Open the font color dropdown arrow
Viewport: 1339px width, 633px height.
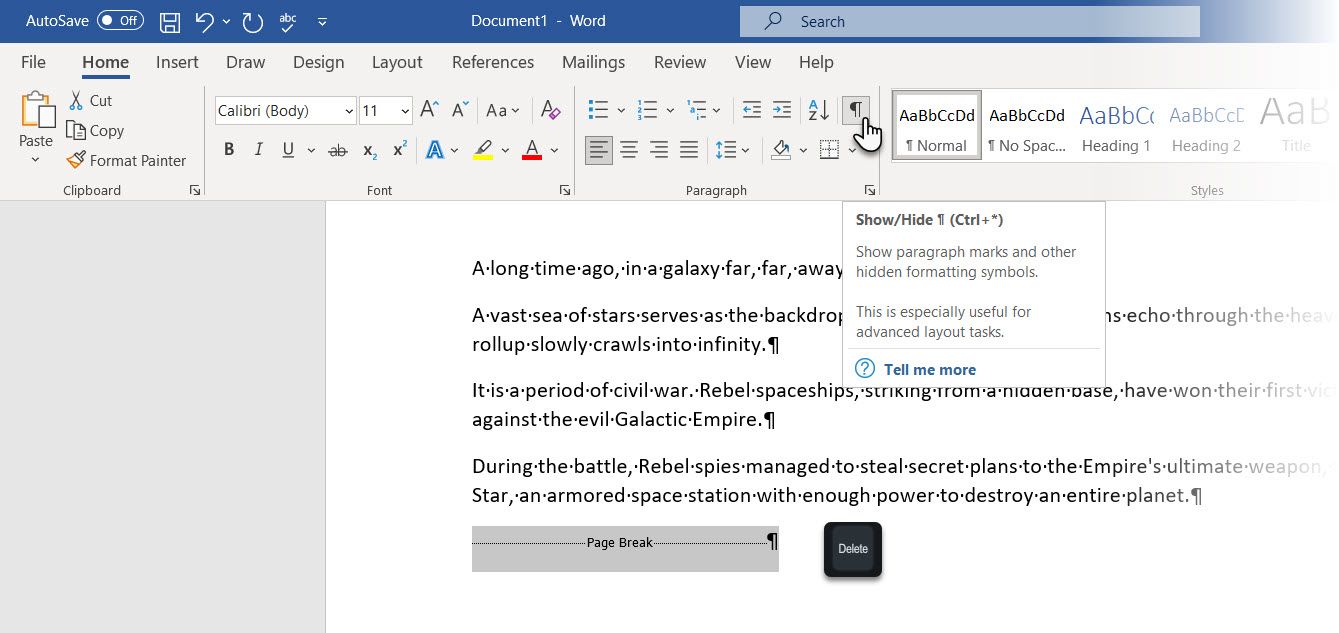tap(554, 151)
